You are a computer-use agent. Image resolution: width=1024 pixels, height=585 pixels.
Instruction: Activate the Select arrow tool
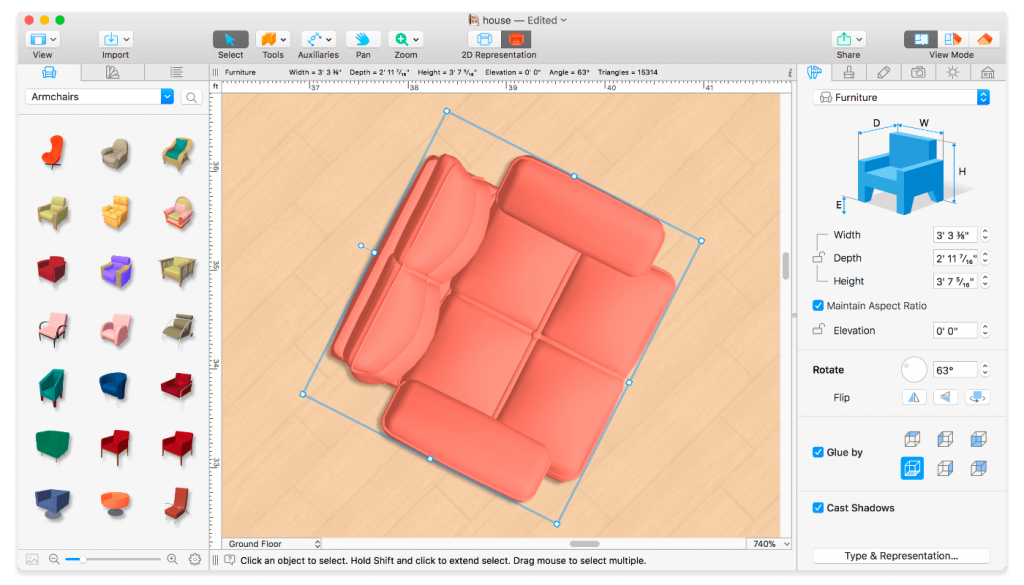pos(230,41)
